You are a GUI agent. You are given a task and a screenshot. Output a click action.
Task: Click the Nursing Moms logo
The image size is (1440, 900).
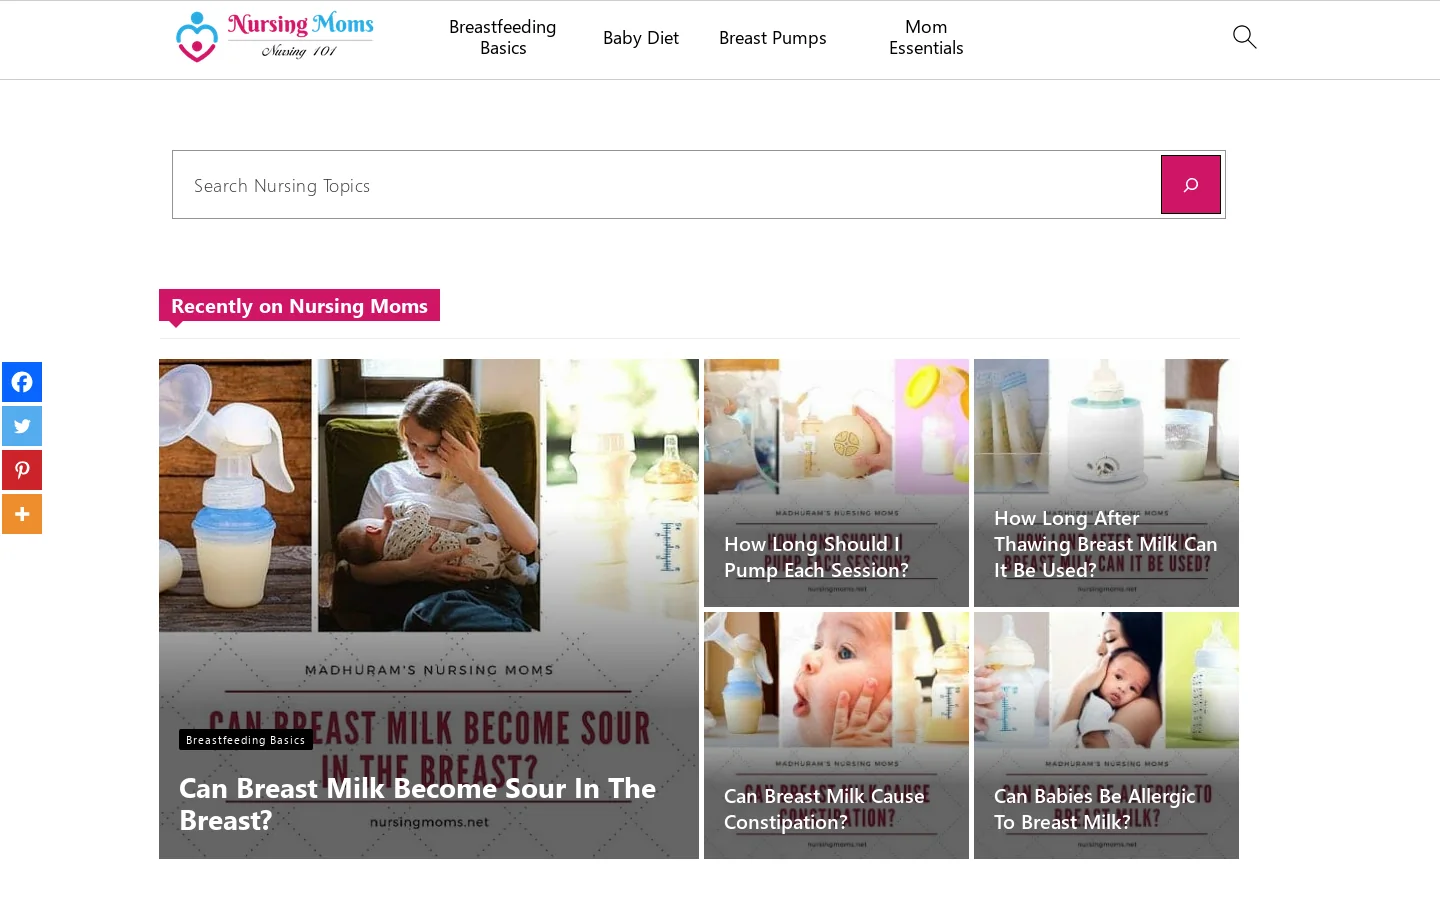[275, 37]
